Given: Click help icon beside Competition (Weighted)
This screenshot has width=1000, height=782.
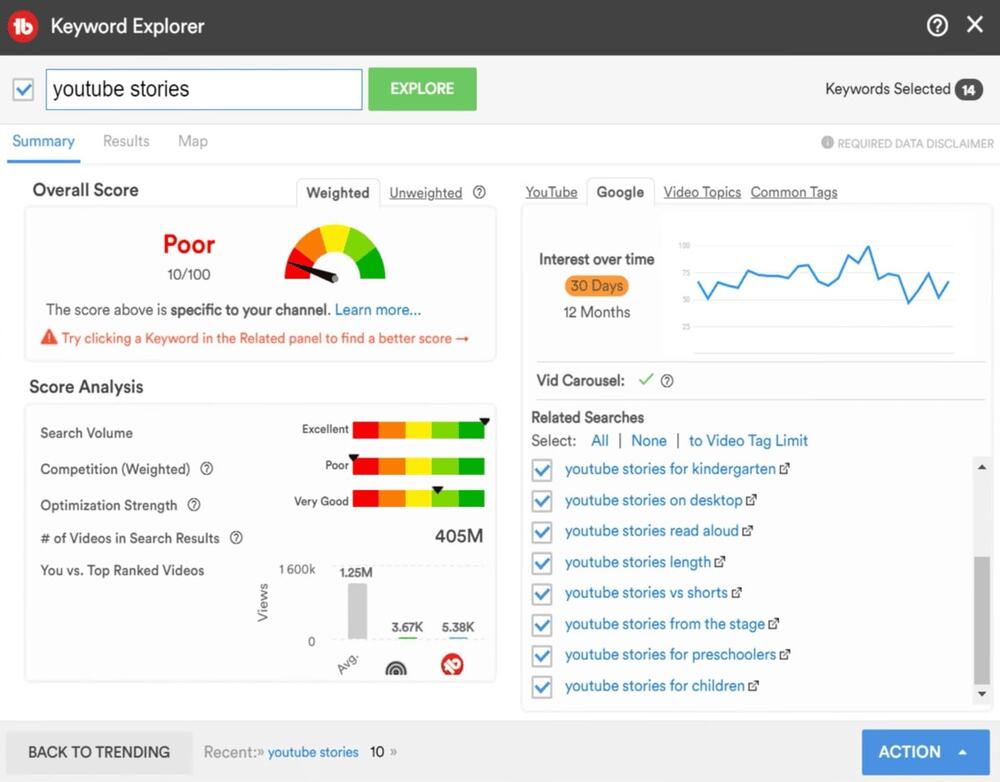Looking at the screenshot, I should click(207, 469).
